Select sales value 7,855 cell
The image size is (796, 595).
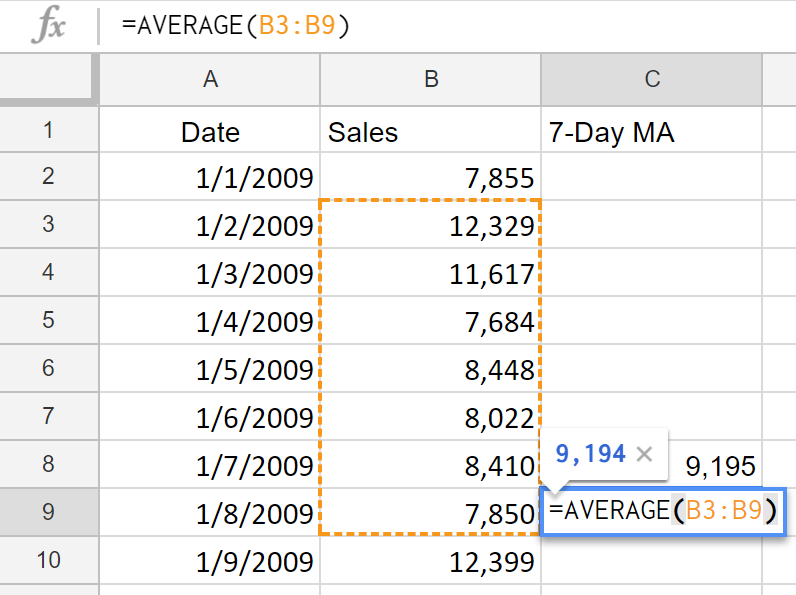point(431,178)
